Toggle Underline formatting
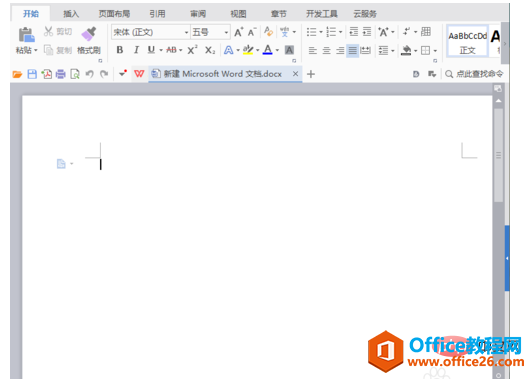Screen dimensions: 531x379 (x=151, y=50)
